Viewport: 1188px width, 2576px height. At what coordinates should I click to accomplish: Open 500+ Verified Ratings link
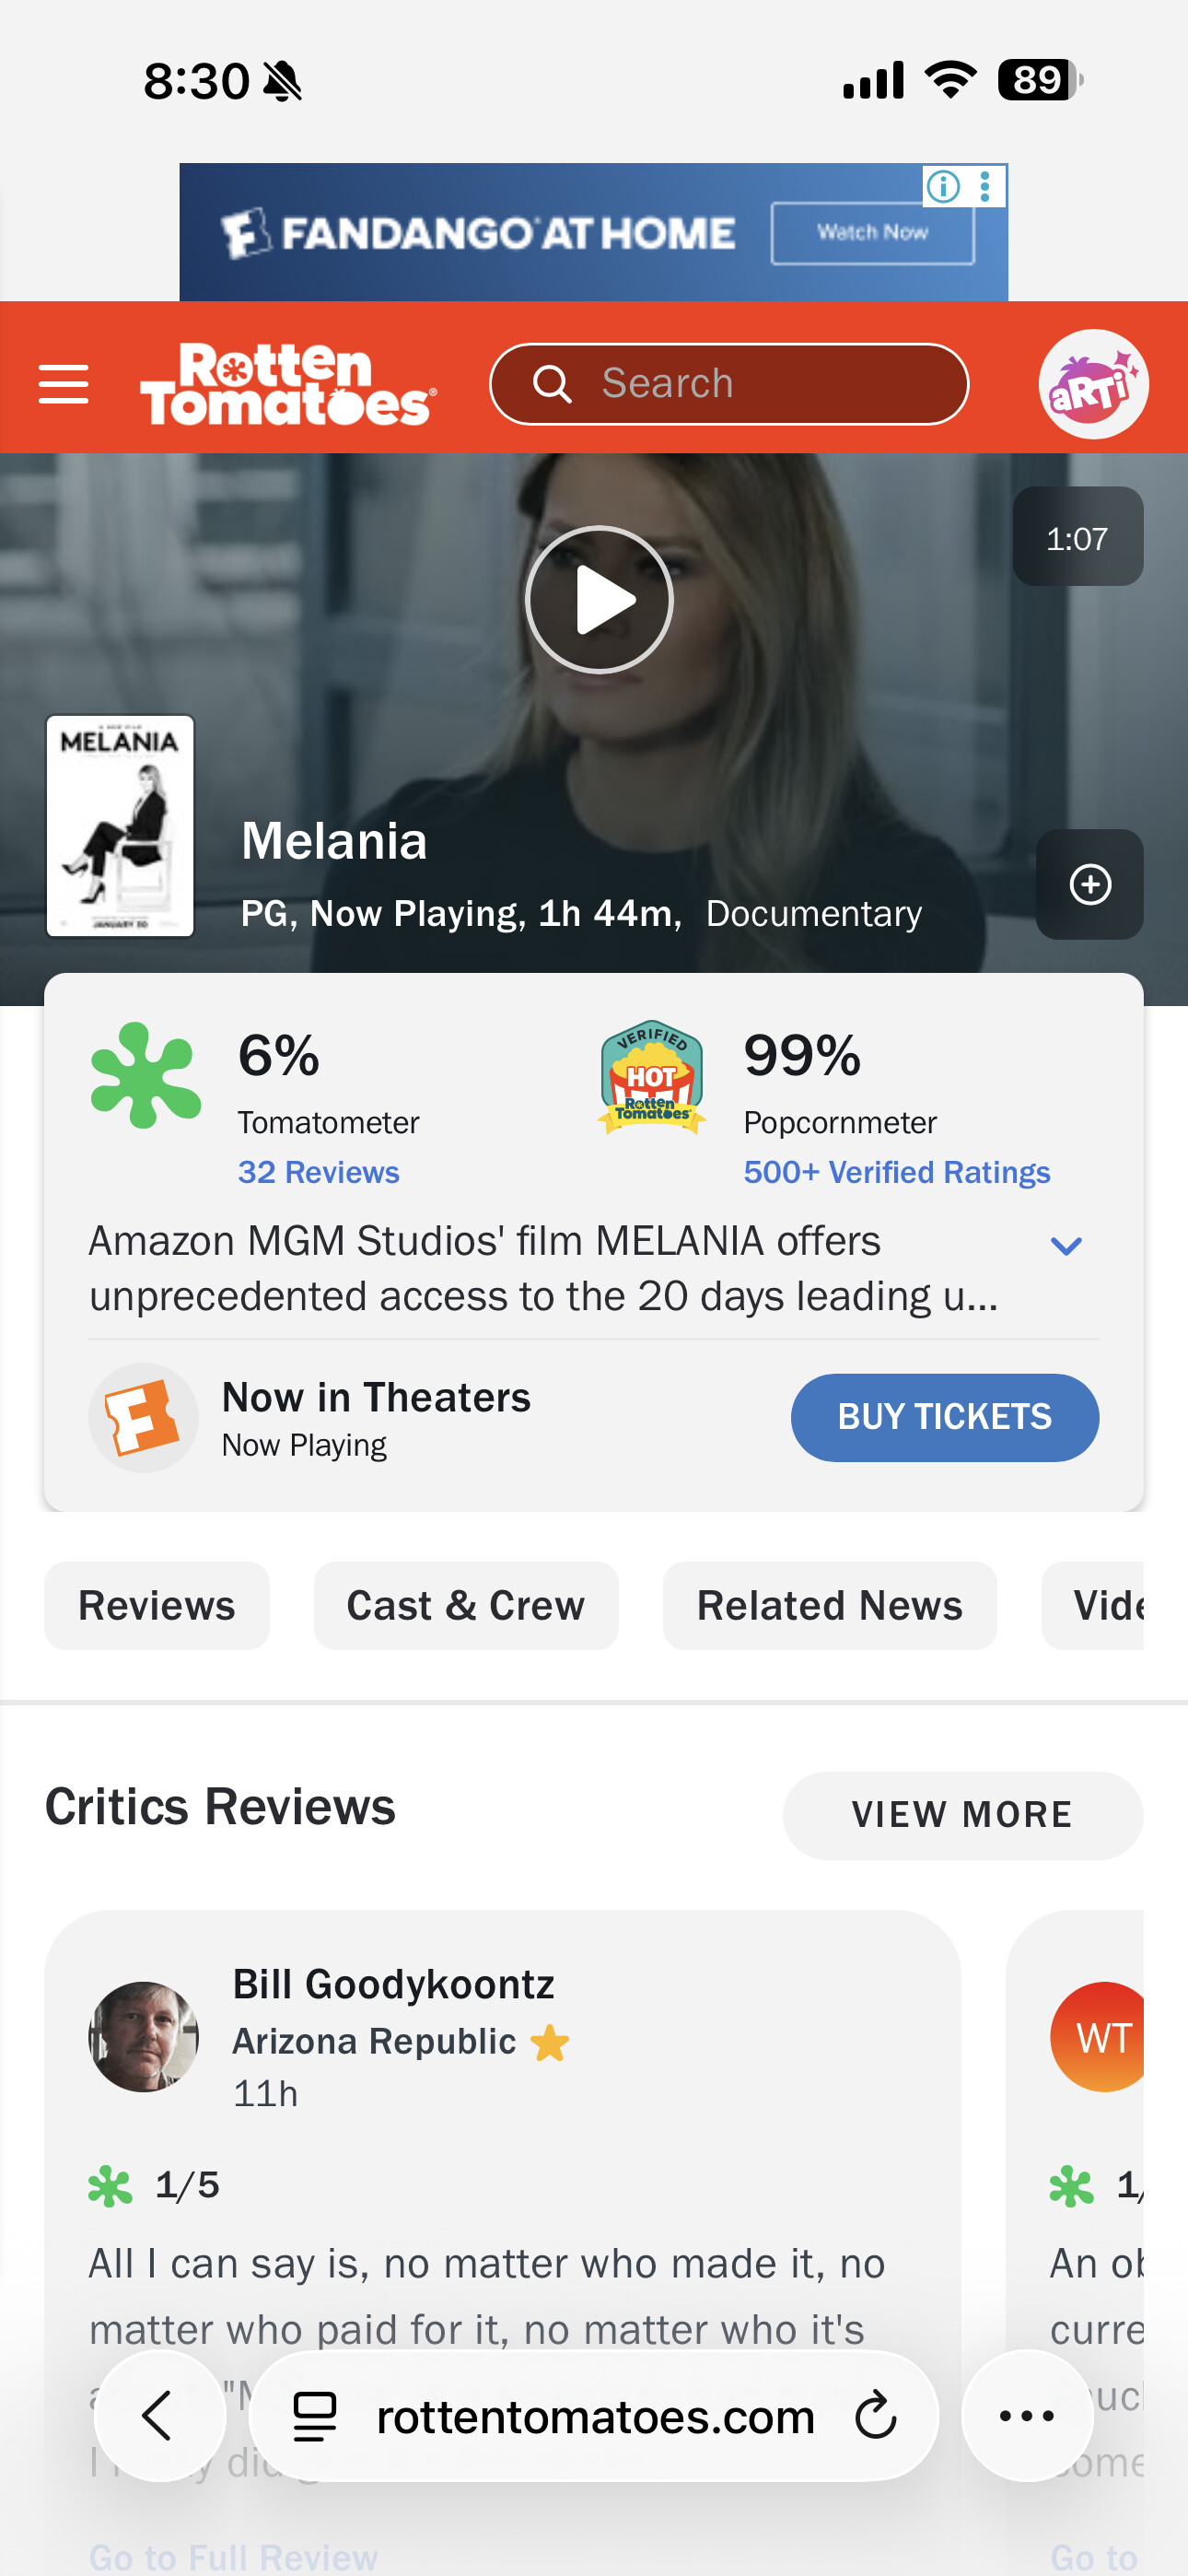tap(896, 1172)
